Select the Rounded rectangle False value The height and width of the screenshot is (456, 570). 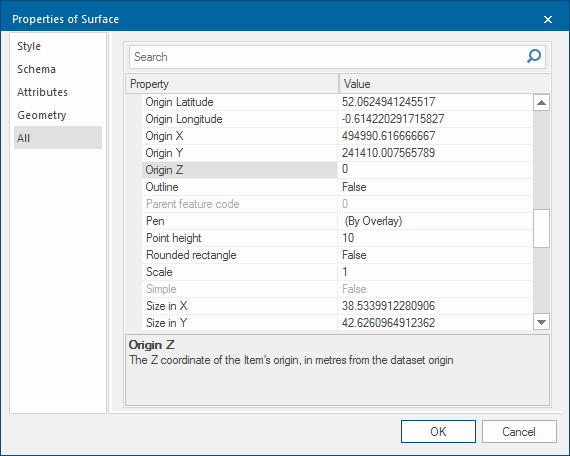pos(435,255)
